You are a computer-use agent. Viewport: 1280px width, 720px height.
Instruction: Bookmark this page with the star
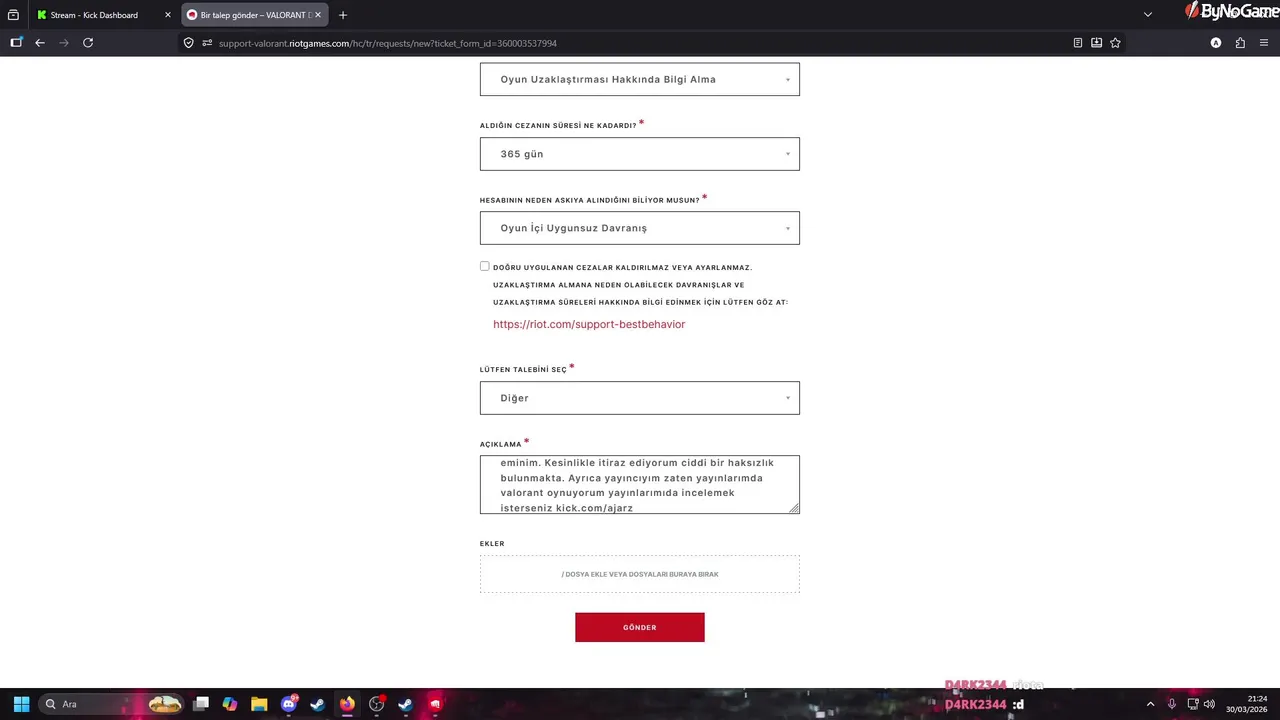pos(1115,43)
